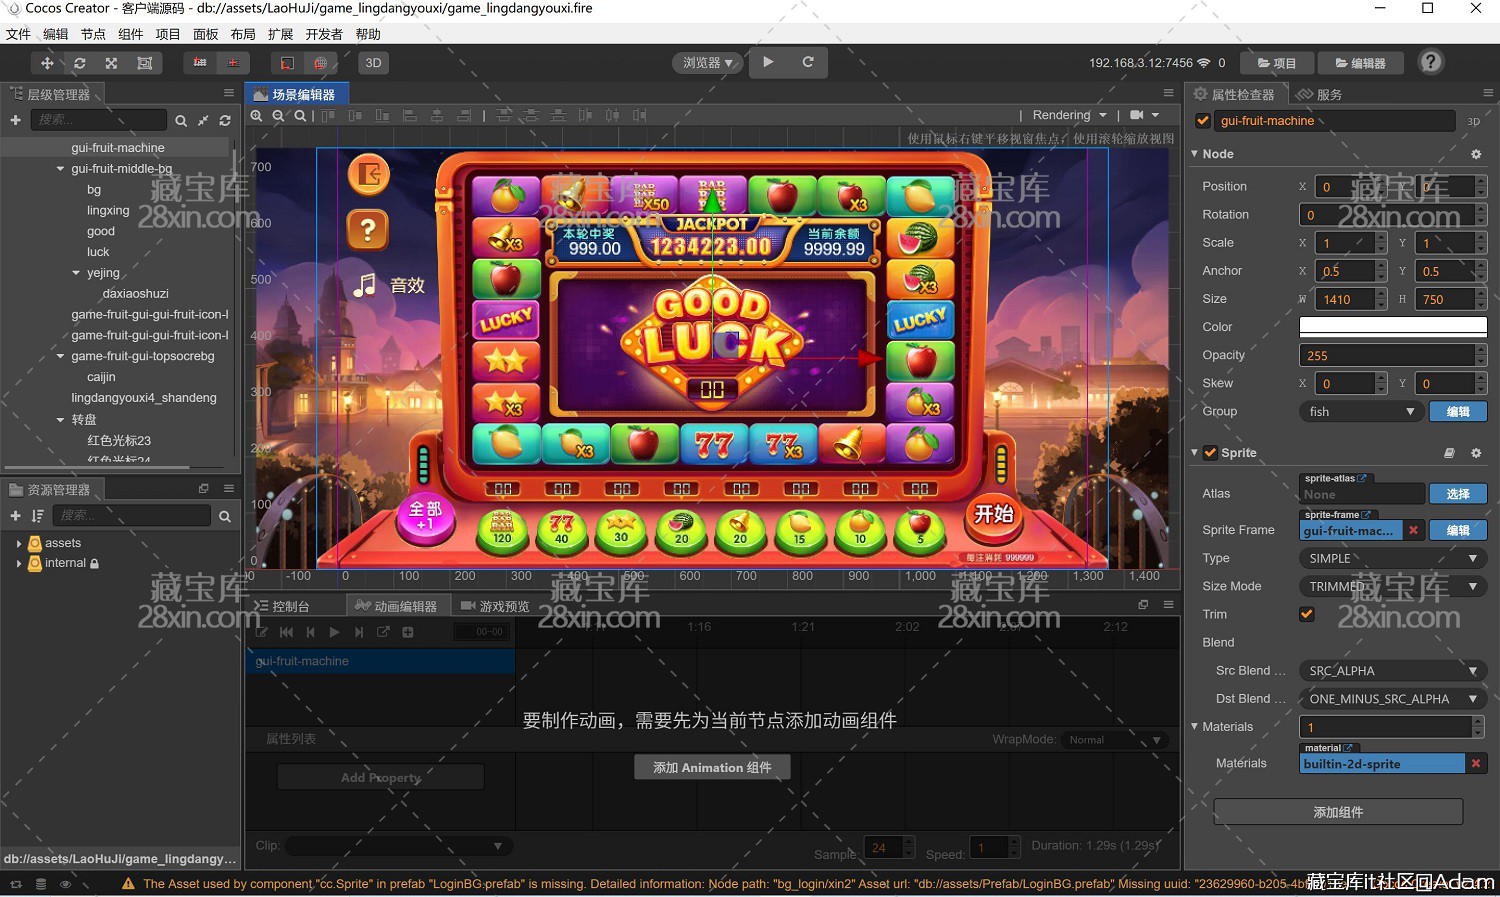Click the zoom in icon in scene editor

click(x=256, y=116)
